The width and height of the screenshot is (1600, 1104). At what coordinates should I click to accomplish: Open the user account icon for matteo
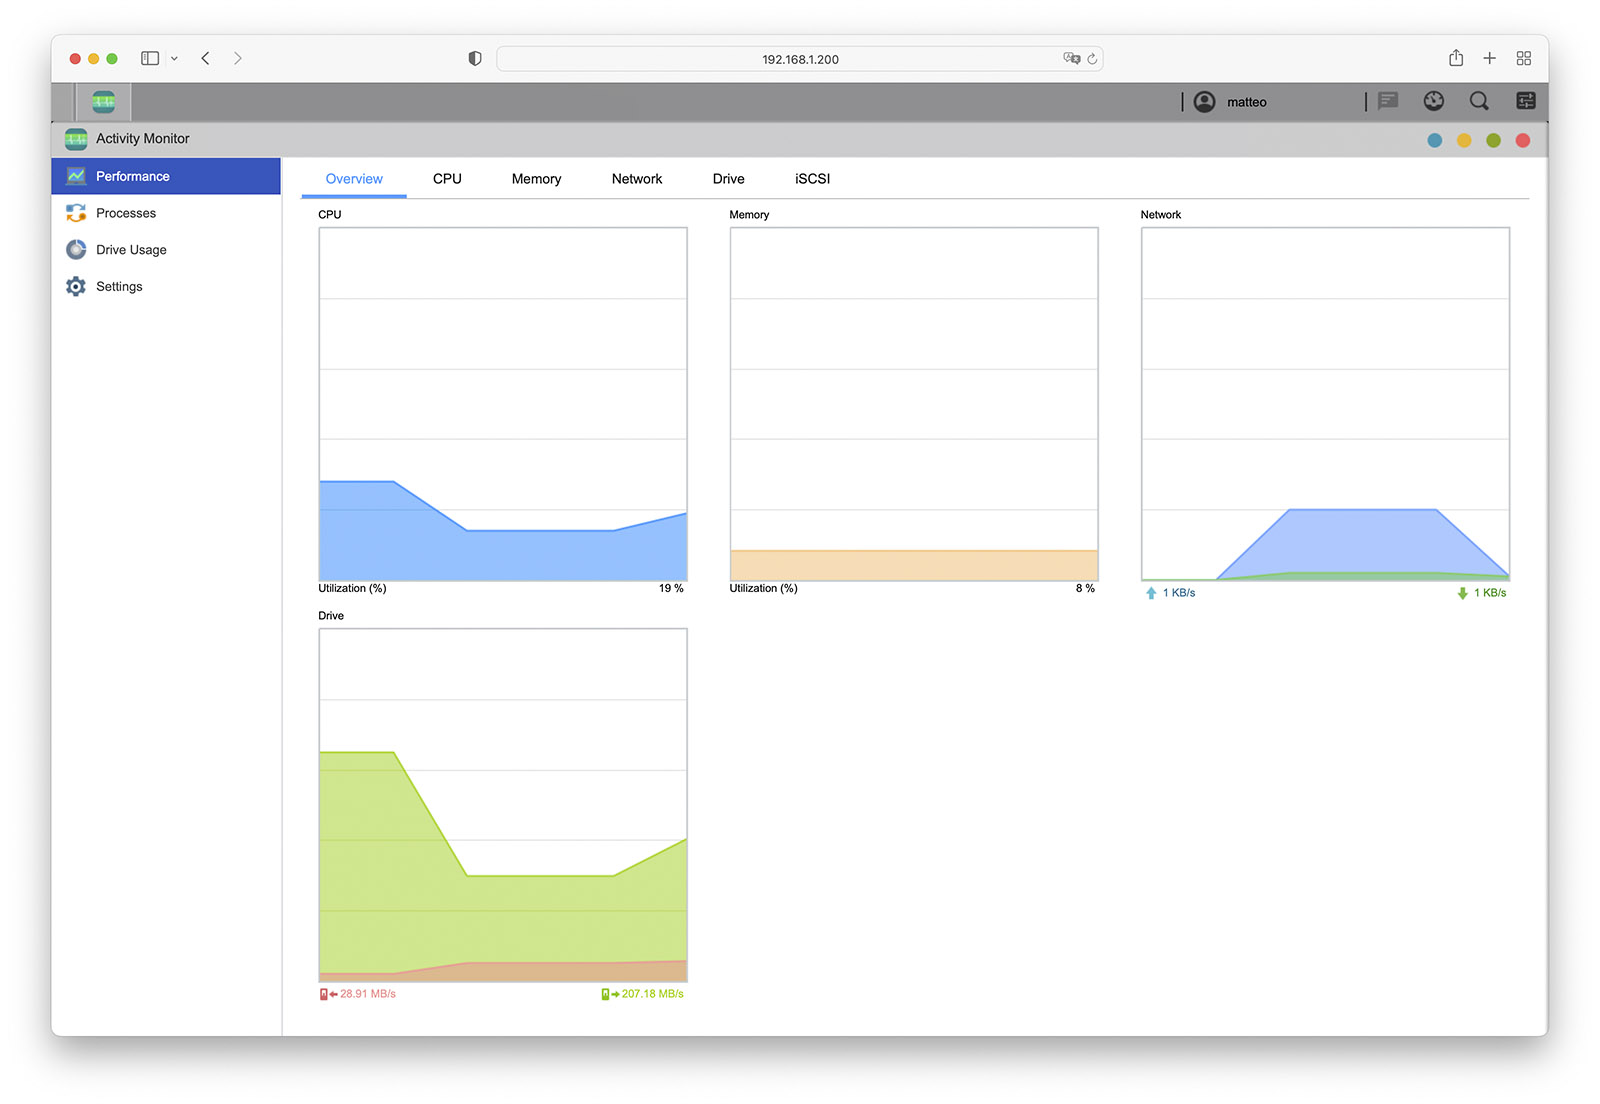[1205, 102]
